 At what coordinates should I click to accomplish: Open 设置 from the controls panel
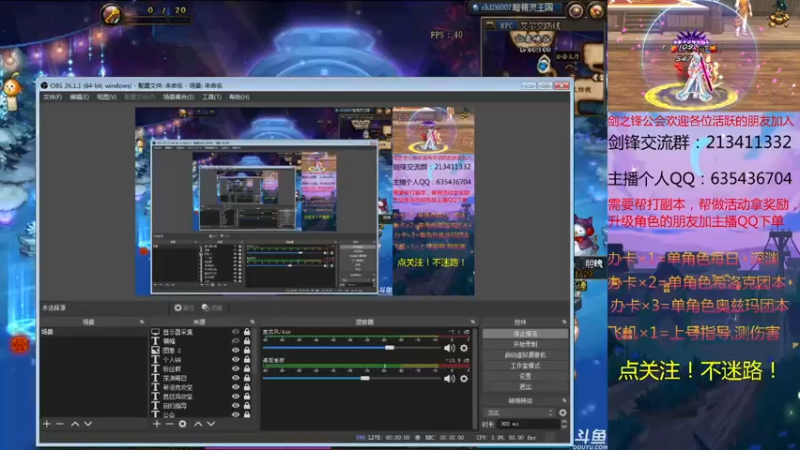(x=525, y=376)
